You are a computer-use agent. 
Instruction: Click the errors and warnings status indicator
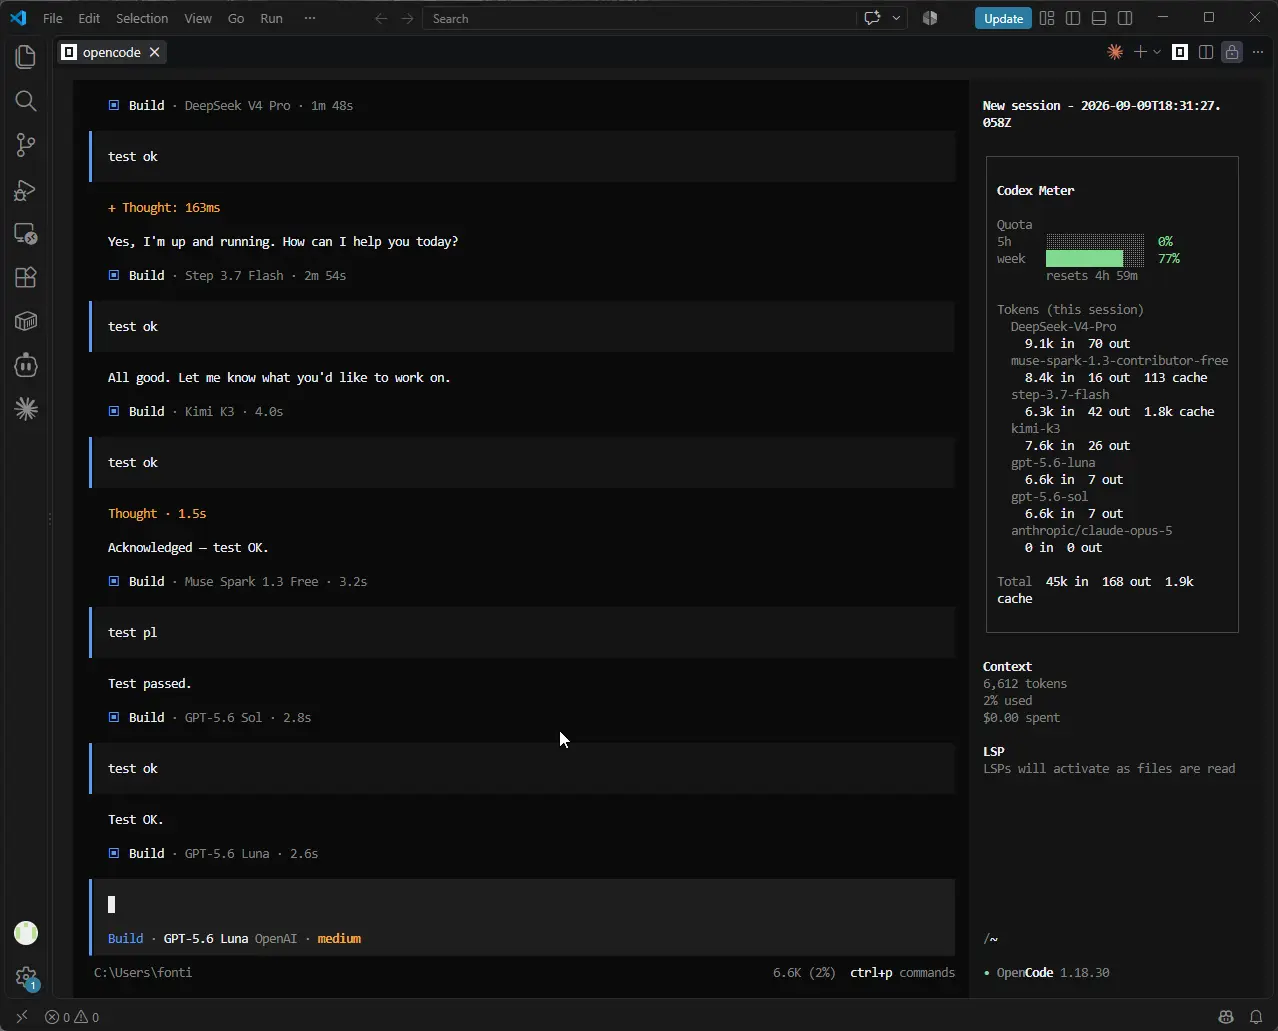pyautogui.click(x=72, y=1017)
